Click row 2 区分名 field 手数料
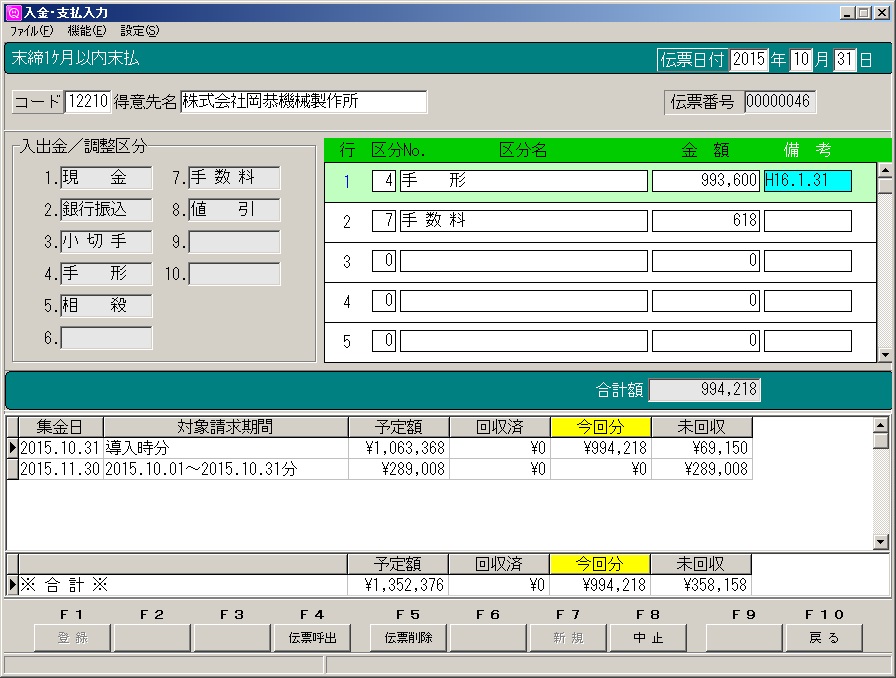 [523, 221]
